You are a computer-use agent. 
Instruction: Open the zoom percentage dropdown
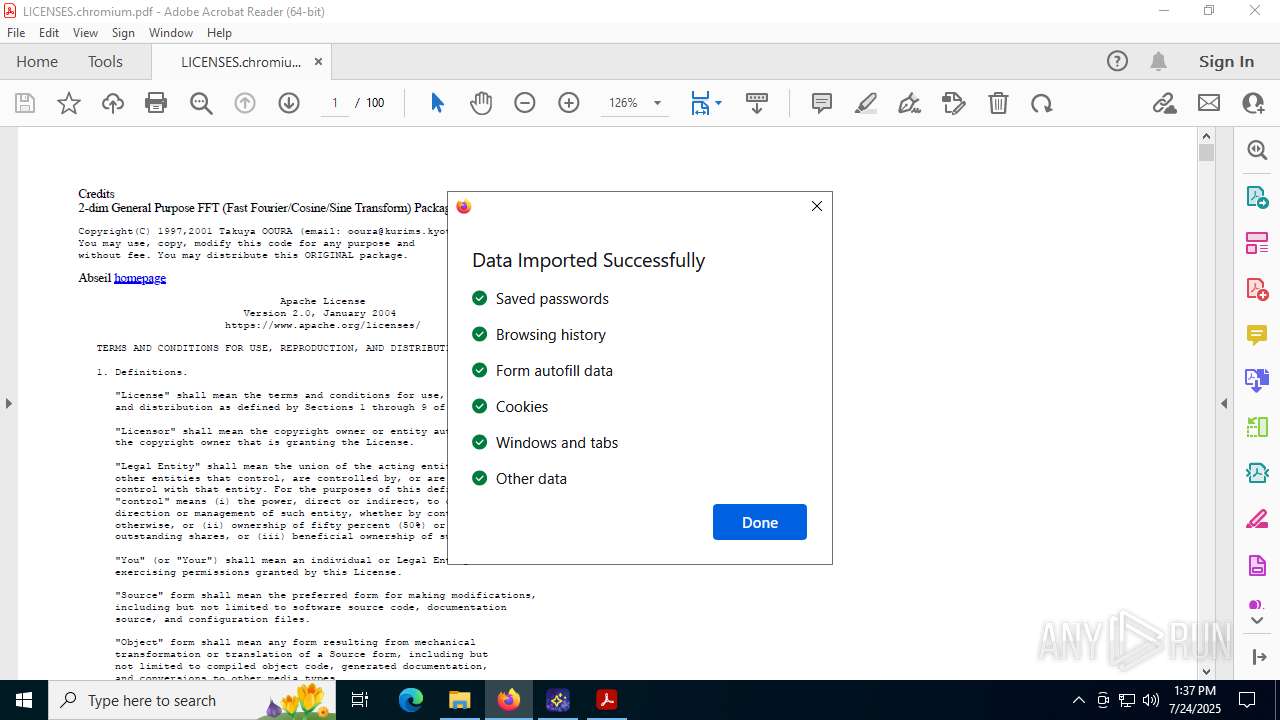point(657,103)
